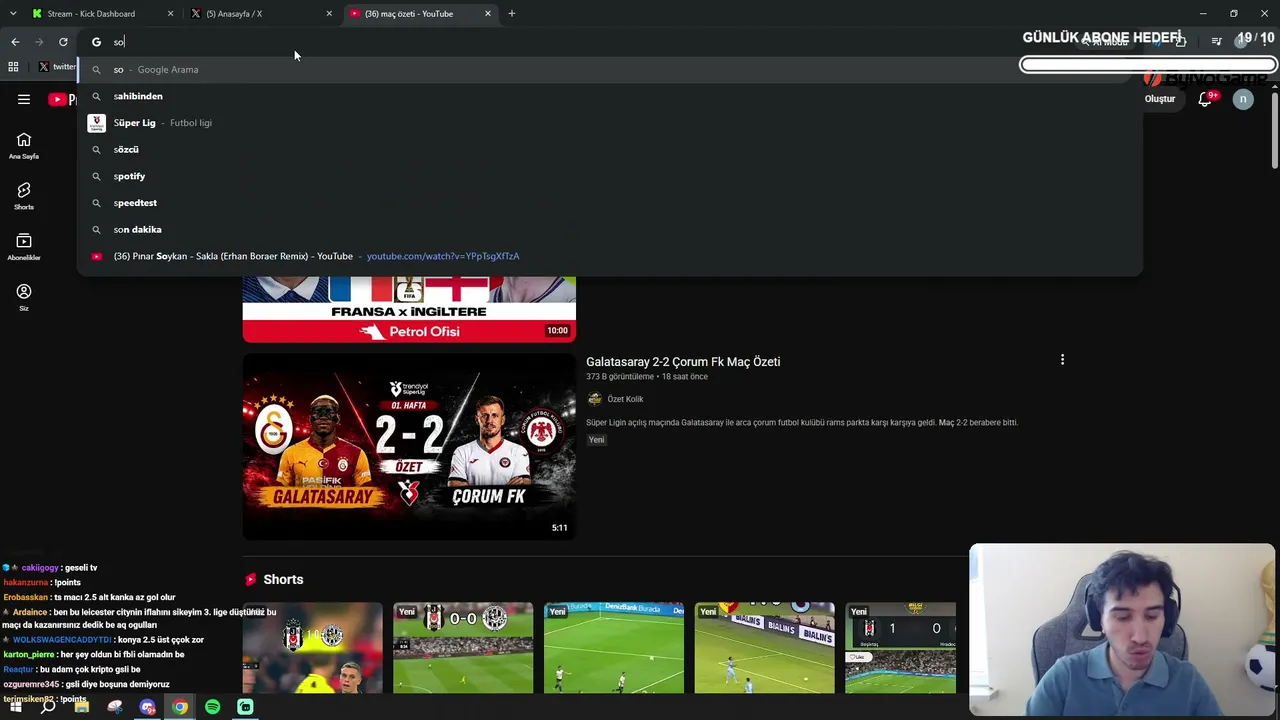1280x720 pixels.
Task: Click the Yeni badge under the Galatasaray description
Action: (x=597, y=440)
